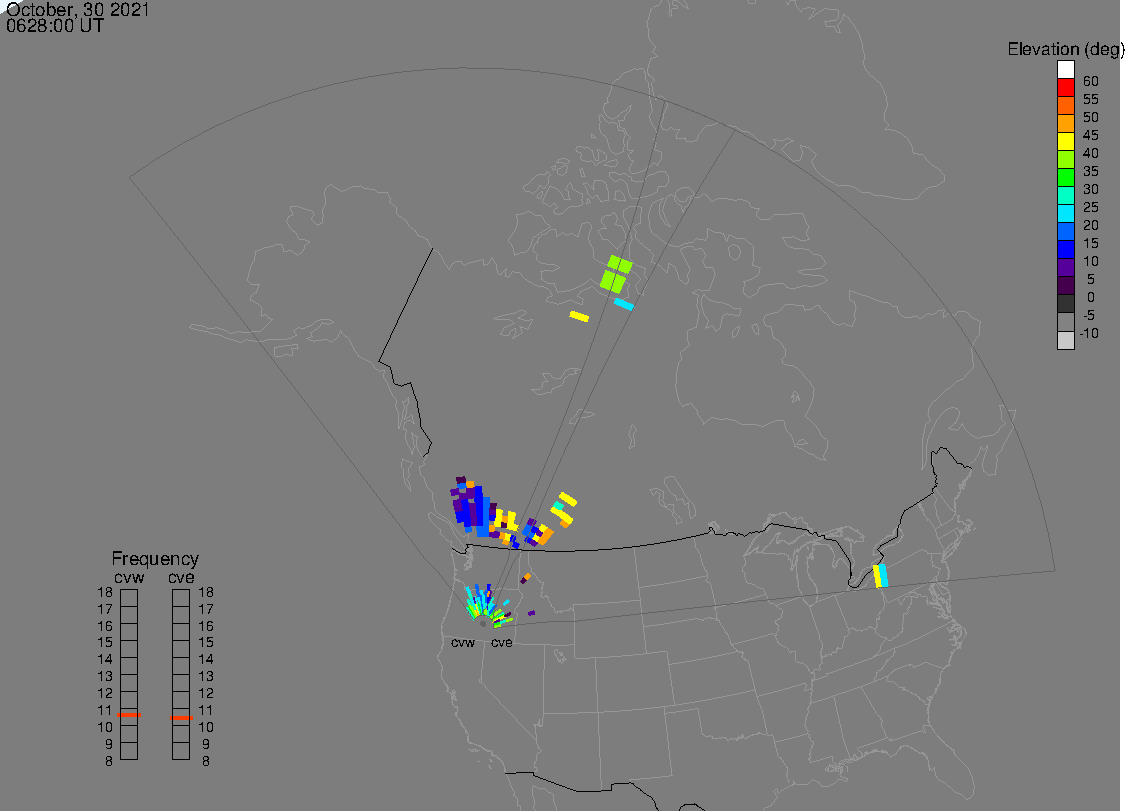Click the "Elevation (deg)" legend title
Viewport: 1125px width, 811px height.
1065,49
